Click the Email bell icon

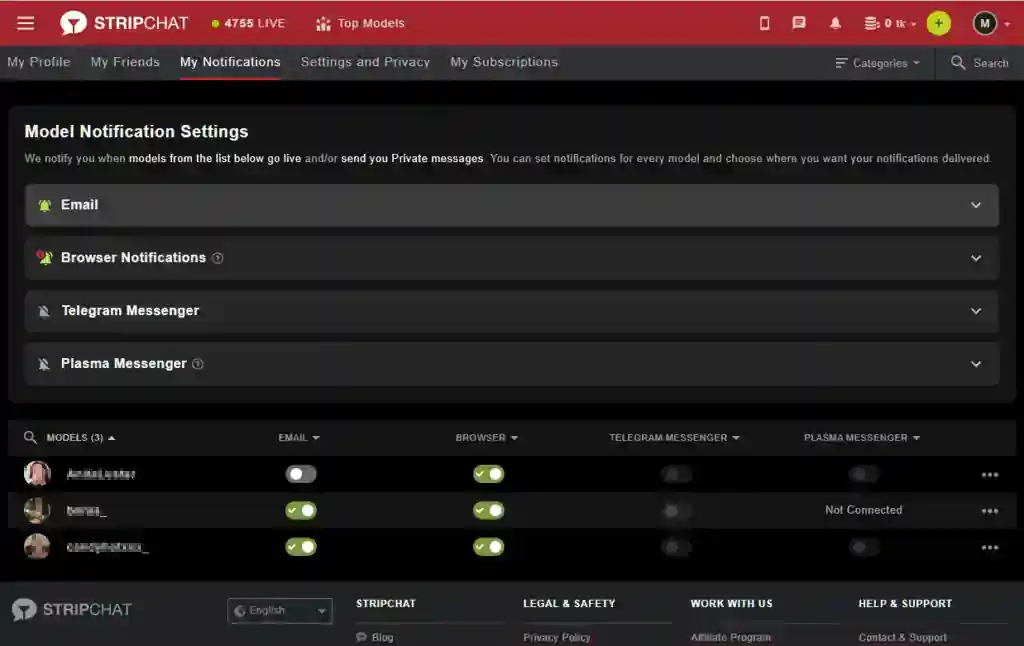(44, 205)
